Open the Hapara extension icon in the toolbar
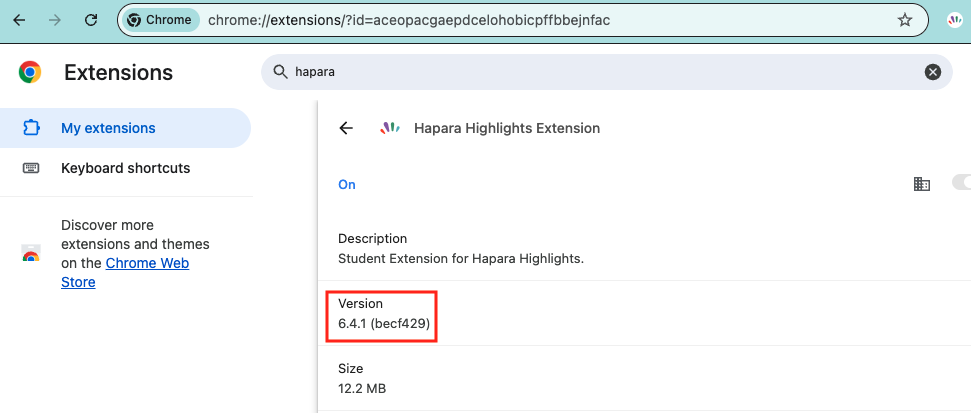 coord(956,20)
